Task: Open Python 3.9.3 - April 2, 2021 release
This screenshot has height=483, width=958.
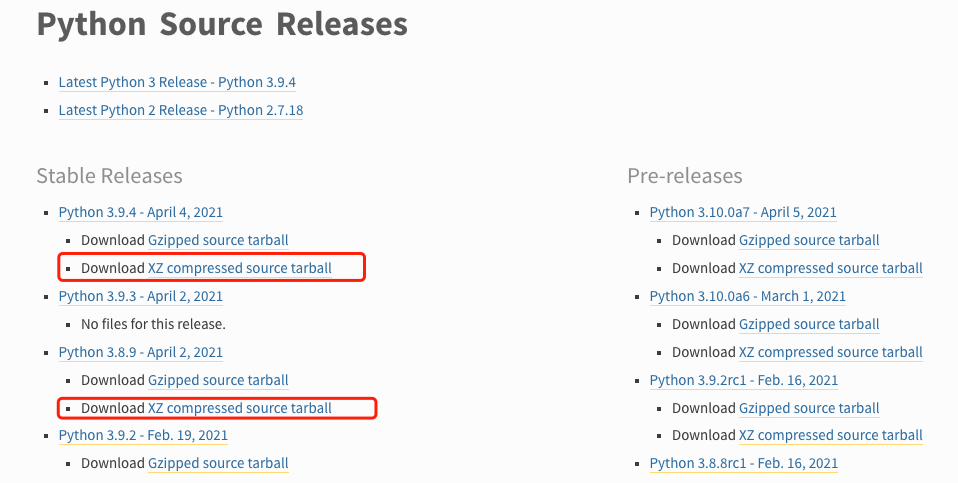Action: (x=140, y=296)
